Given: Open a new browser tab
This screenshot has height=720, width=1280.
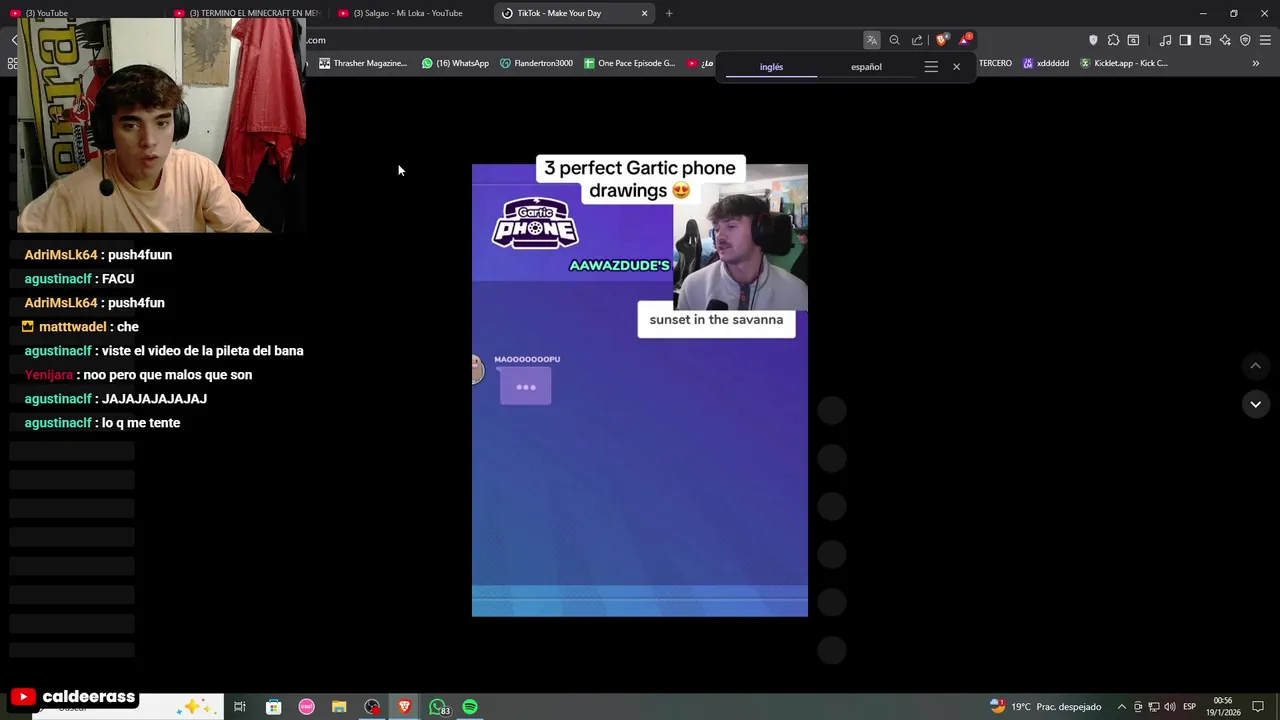Looking at the screenshot, I should pyautogui.click(x=669, y=13).
